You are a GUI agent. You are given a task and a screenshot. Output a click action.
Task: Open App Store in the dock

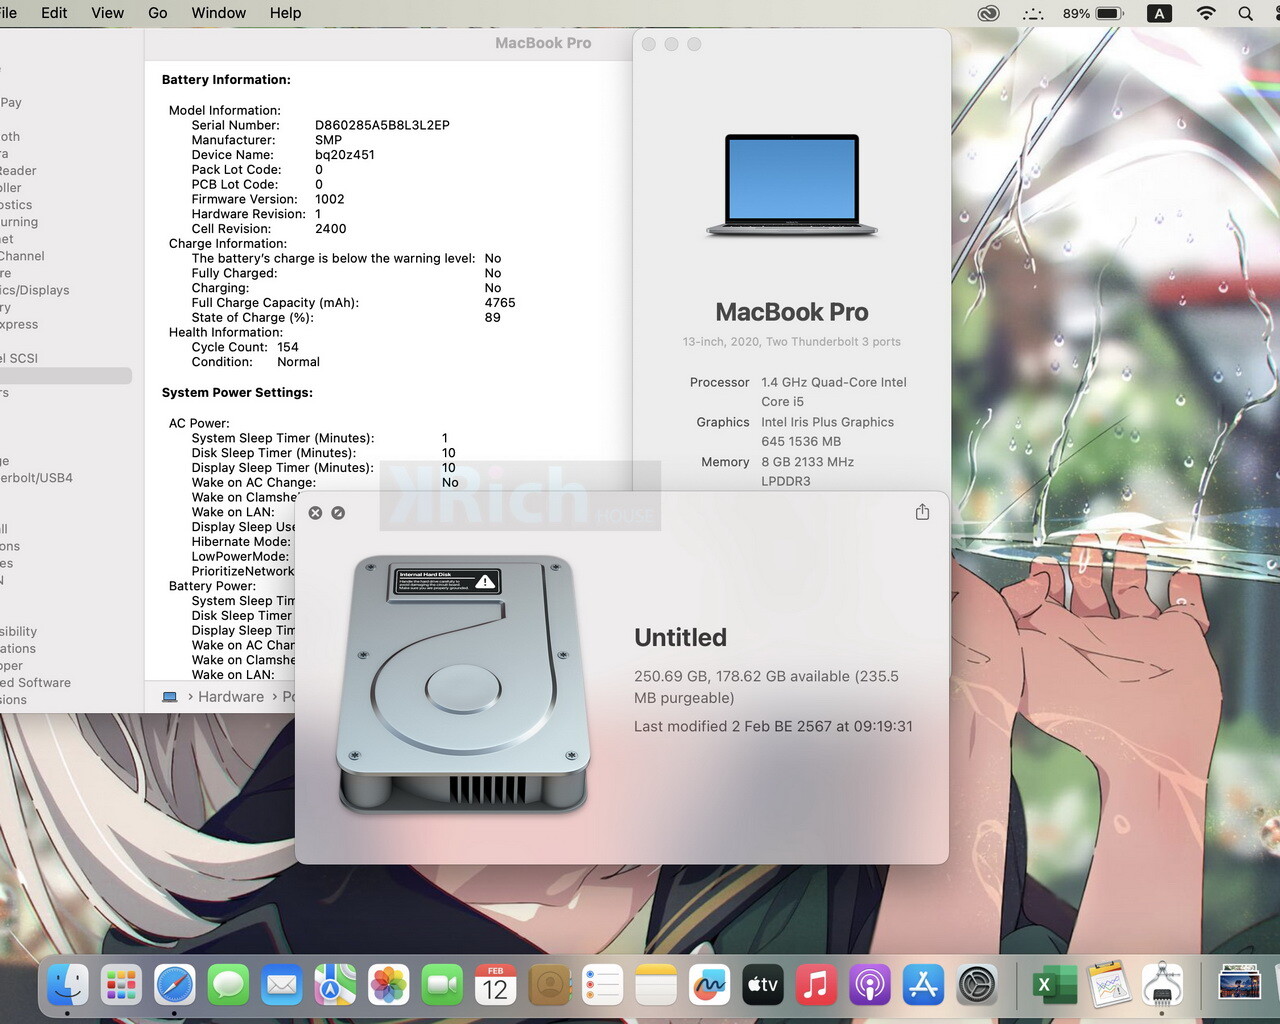pos(924,985)
